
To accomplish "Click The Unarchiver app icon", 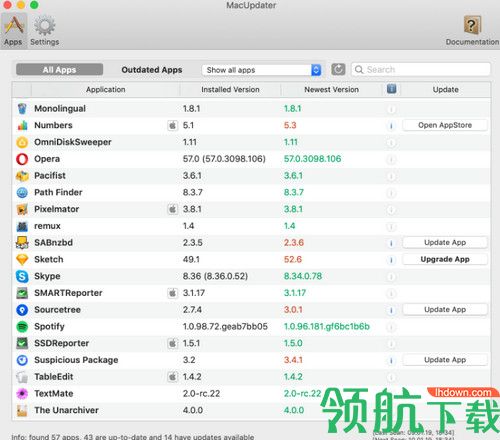I will [x=22, y=410].
